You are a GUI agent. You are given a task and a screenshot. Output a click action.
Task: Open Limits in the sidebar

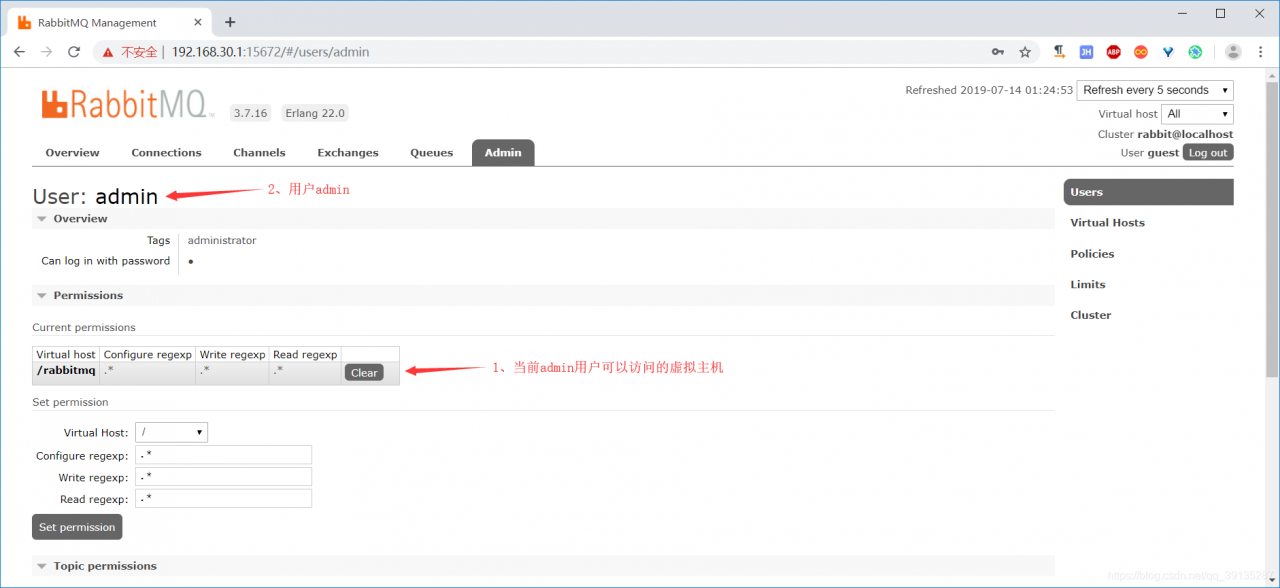[1088, 285]
